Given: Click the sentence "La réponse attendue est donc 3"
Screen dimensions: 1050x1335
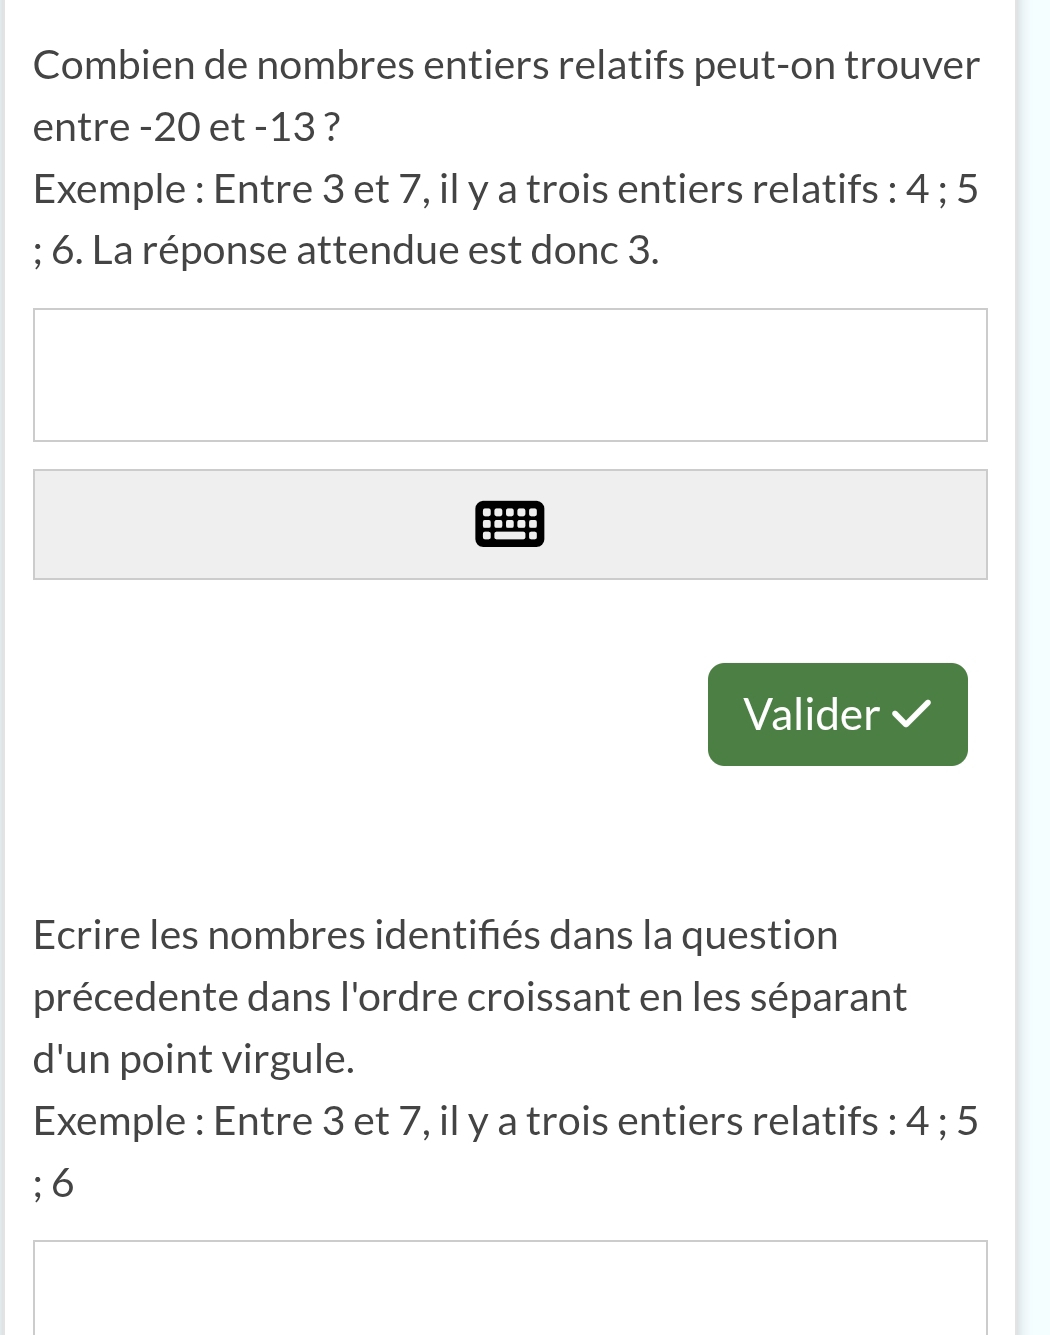Looking at the screenshot, I should tap(375, 251).
